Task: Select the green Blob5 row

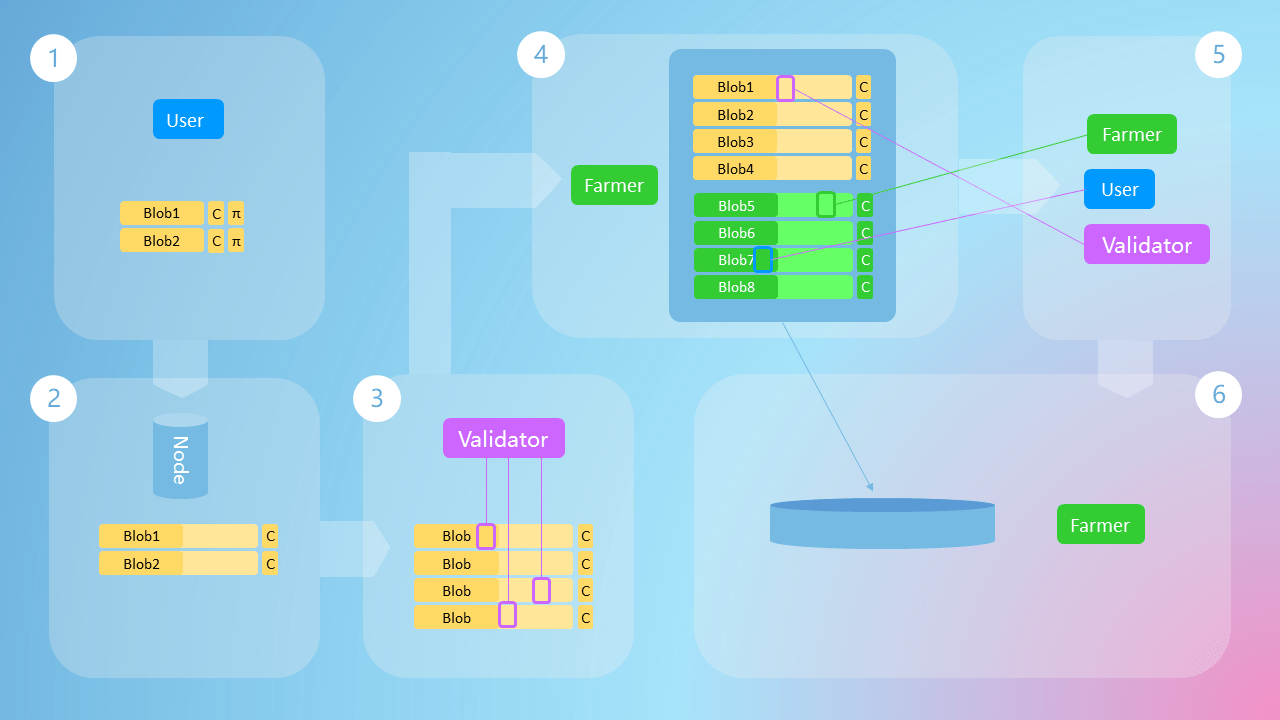Action: tap(773, 205)
